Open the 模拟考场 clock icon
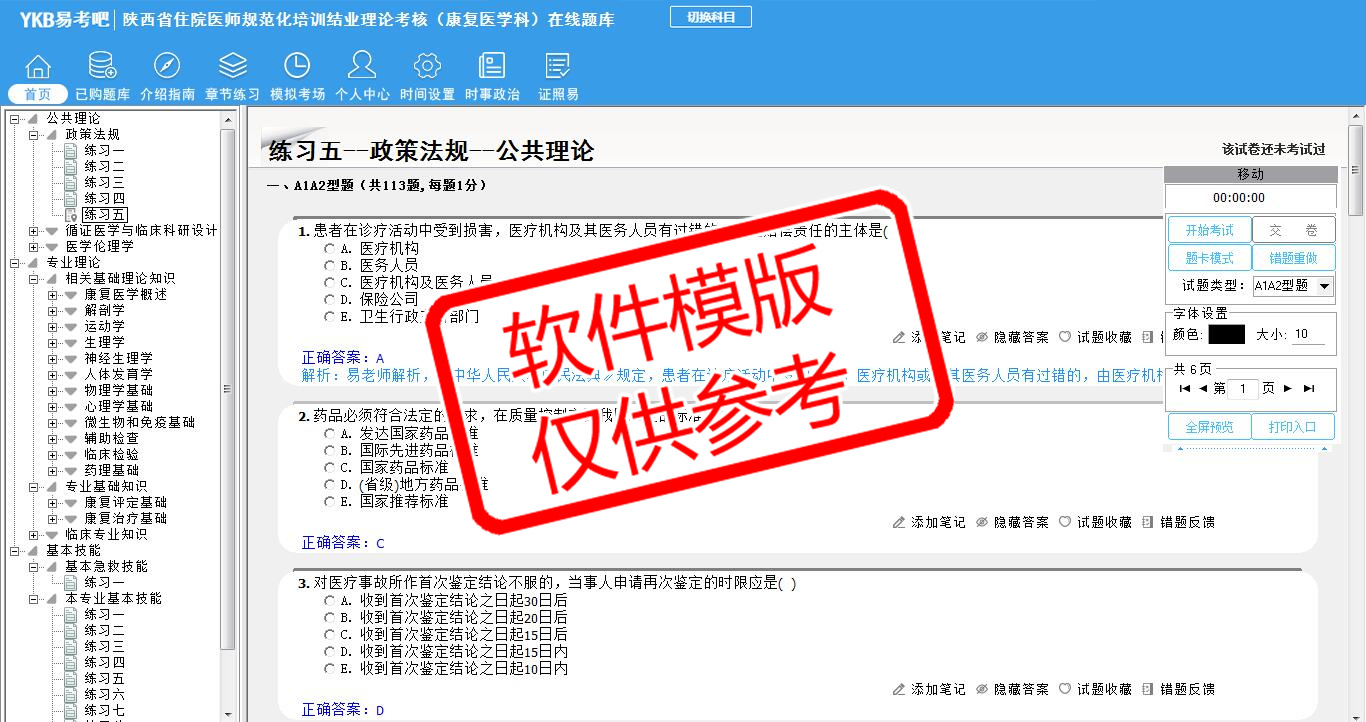The width and height of the screenshot is (1366, 722). (x=297, y=67)
